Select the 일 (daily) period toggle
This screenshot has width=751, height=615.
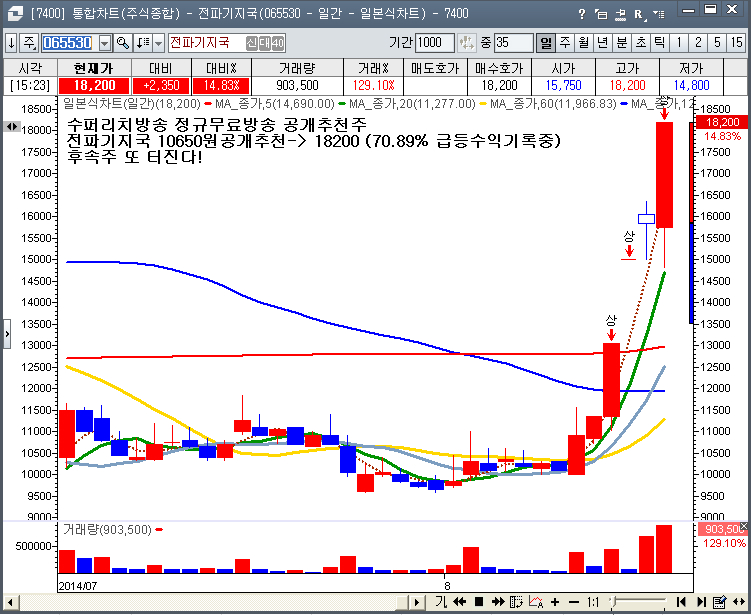coord(546,43)
